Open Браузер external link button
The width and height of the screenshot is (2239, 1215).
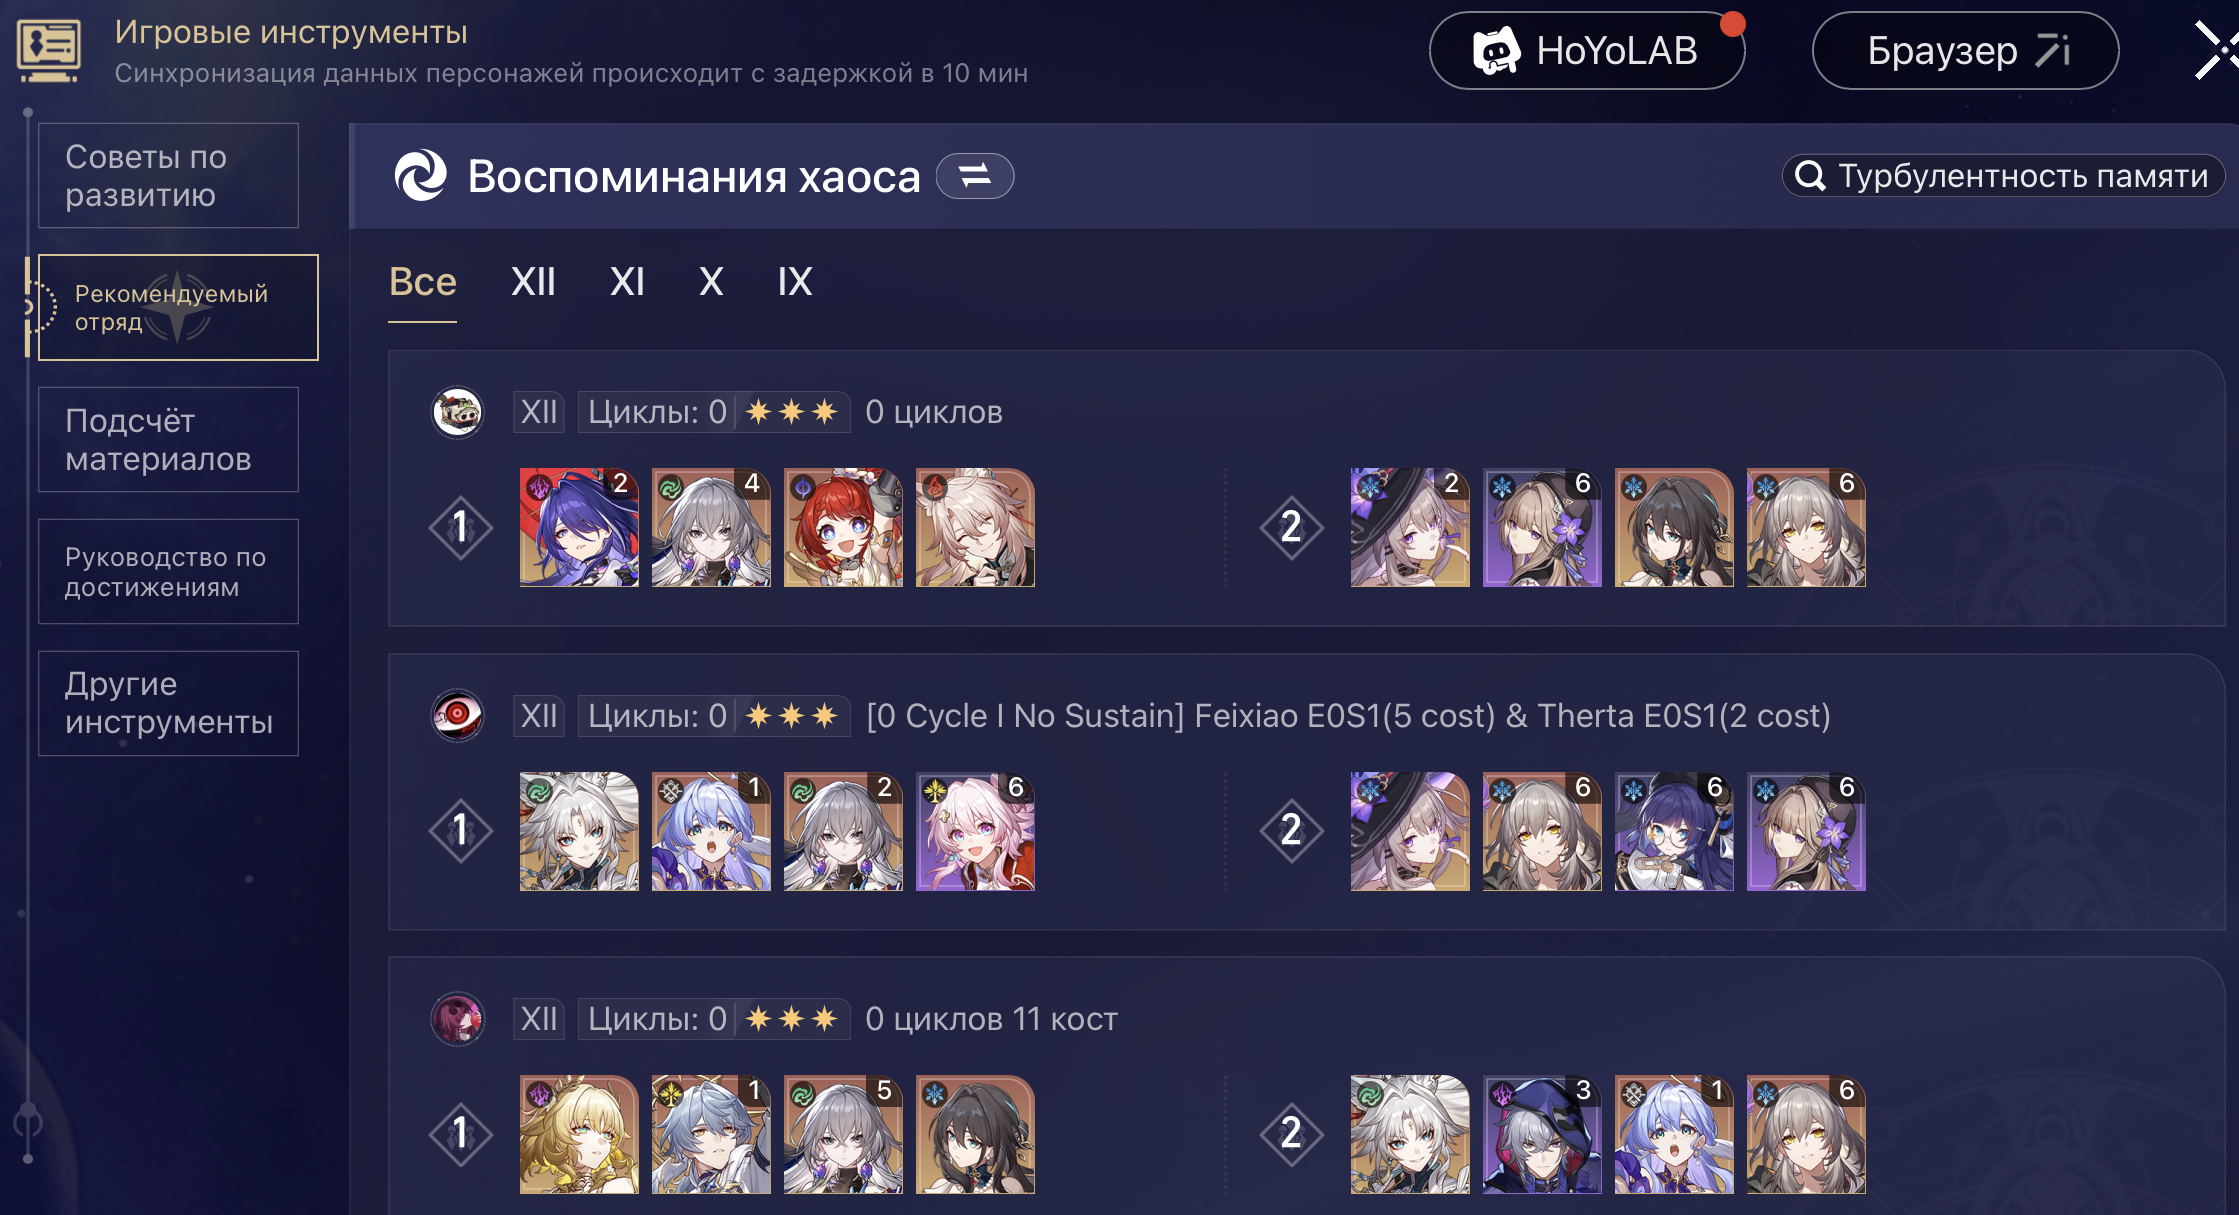1965,51
